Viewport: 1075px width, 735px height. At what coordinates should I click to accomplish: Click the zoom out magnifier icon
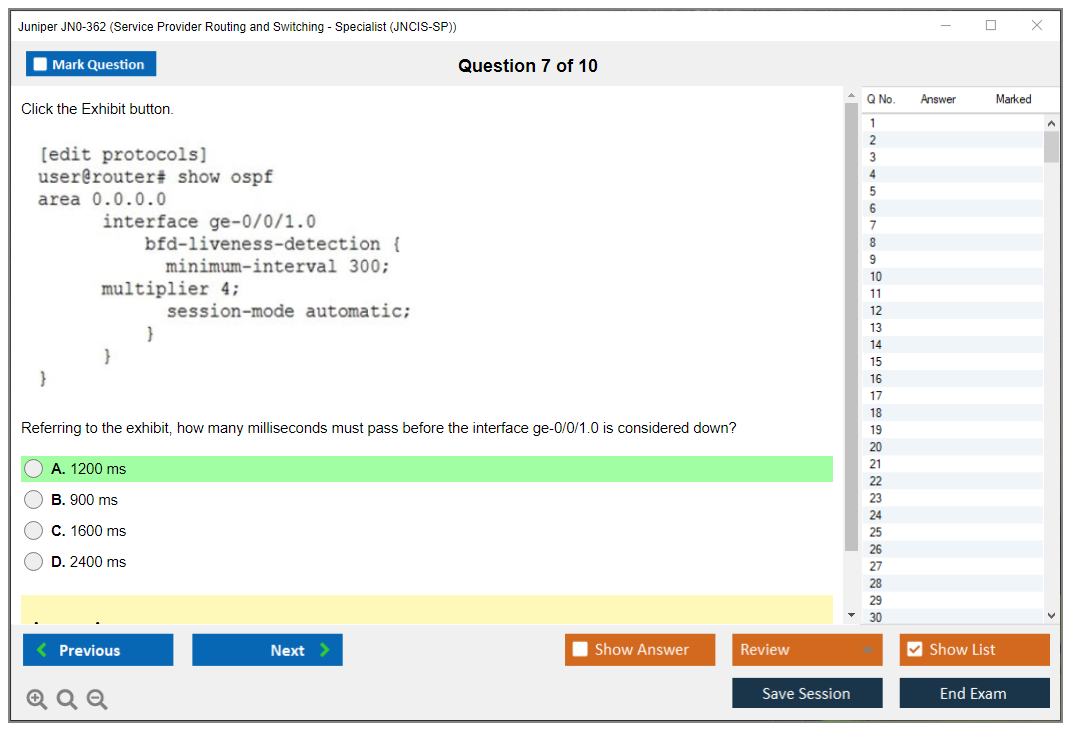tap(97, 700)
